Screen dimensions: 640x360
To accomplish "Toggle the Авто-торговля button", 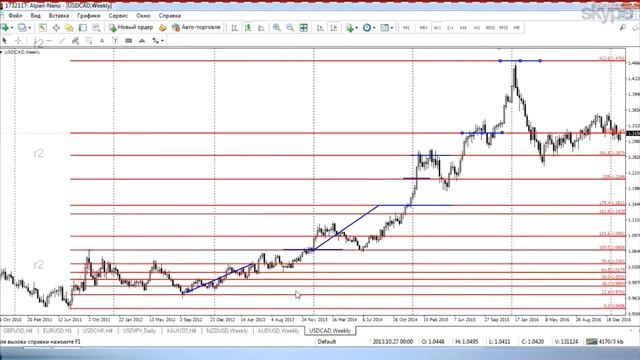I will (x=196, y=27).
